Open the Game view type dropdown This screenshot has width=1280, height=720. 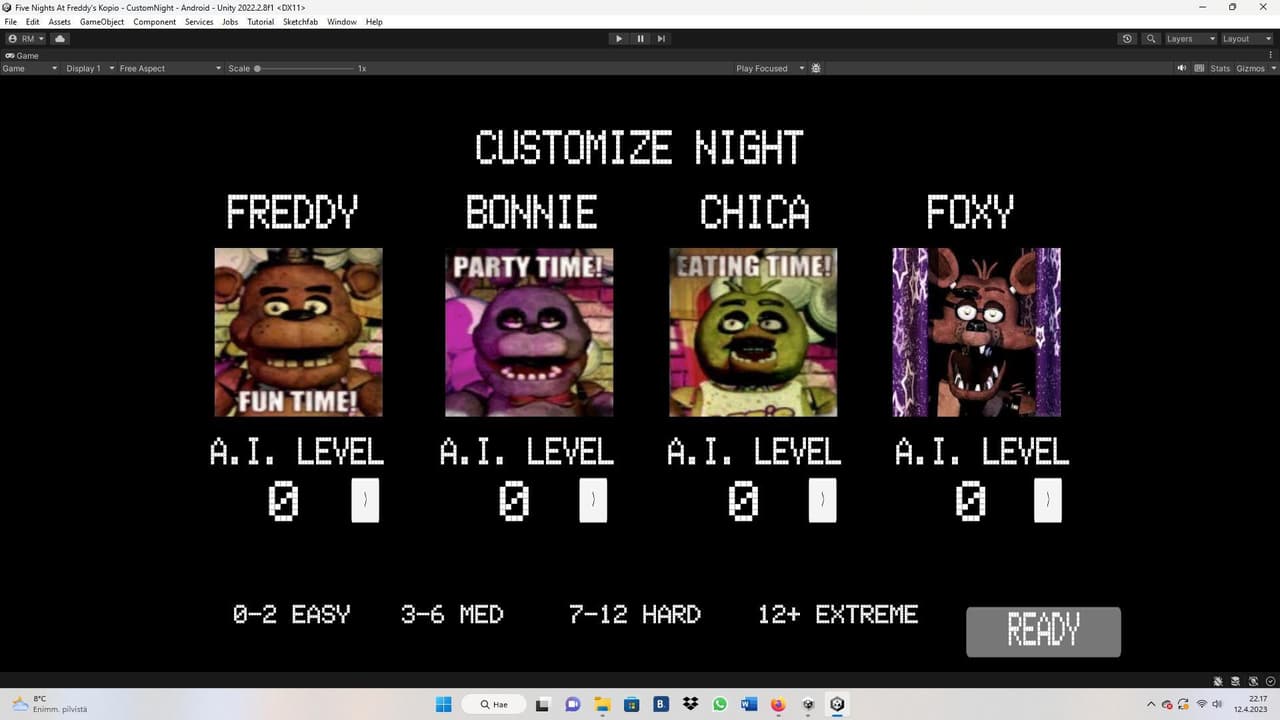[x=30, y=68]
